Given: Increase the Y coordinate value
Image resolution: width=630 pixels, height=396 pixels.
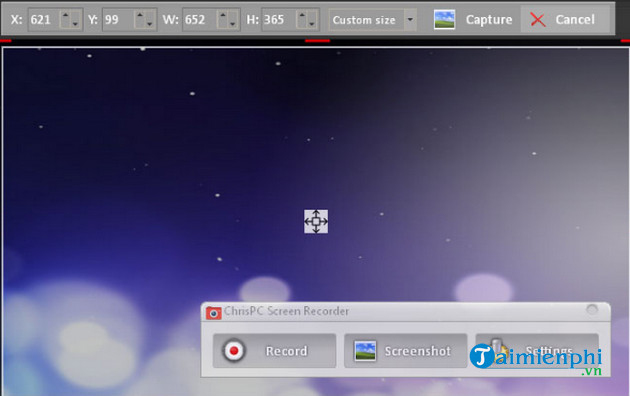Looking at the screenshot, I should 140,15.
